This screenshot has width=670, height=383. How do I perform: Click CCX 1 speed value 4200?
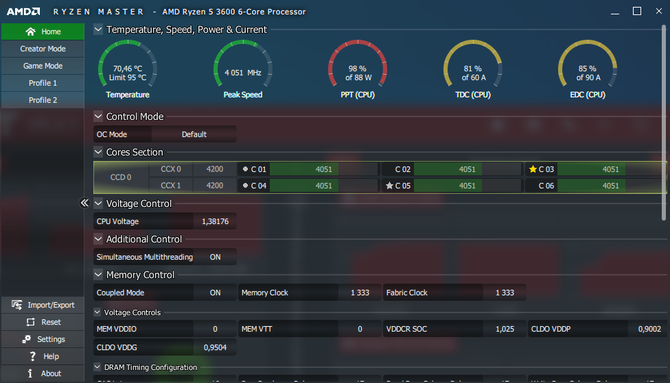(x=215, y=186)
